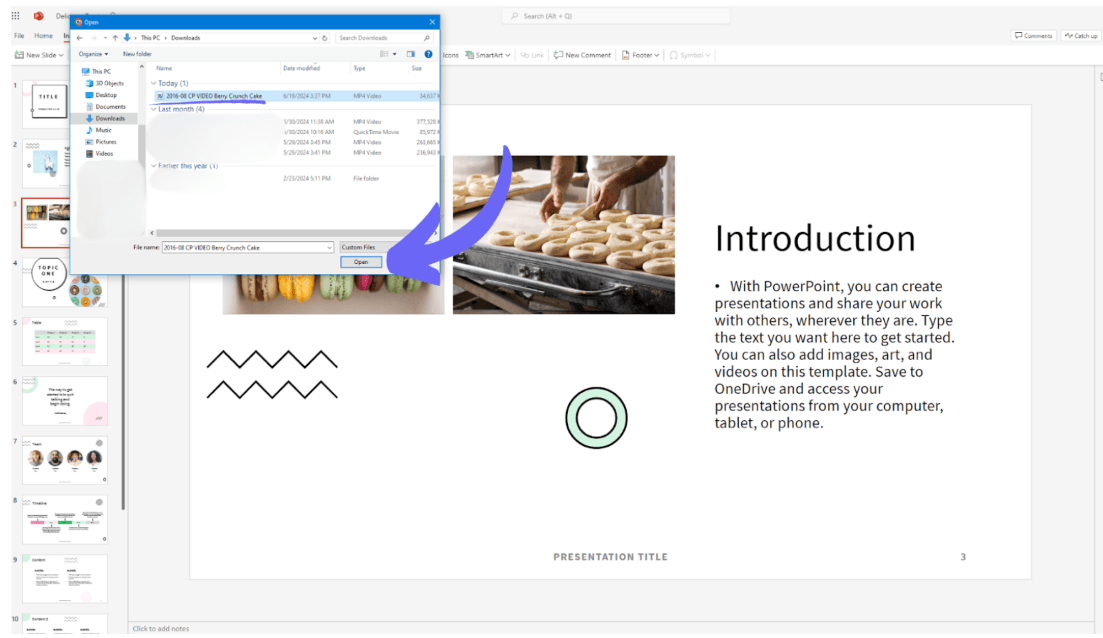Click the Help icon in Open dialog
Viewport: 1103px width, 638px height.
click(429, 54)
